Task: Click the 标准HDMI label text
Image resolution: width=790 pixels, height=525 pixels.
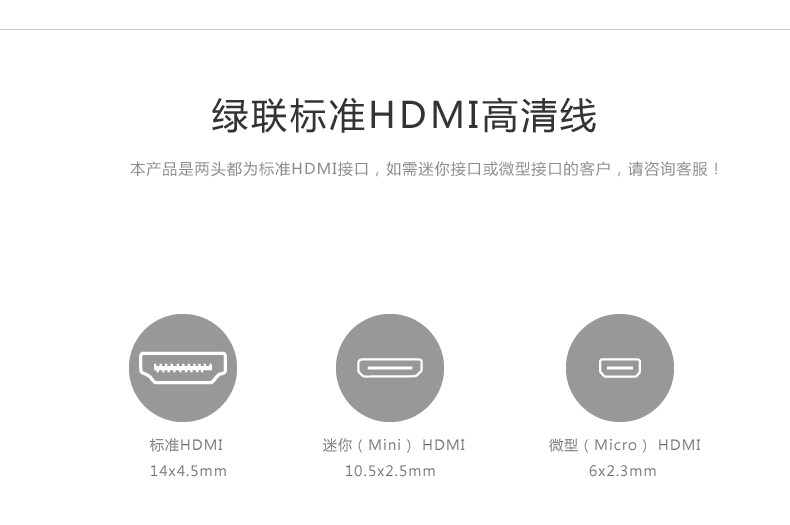Action: pyautogui.click(x=186, y=445)
